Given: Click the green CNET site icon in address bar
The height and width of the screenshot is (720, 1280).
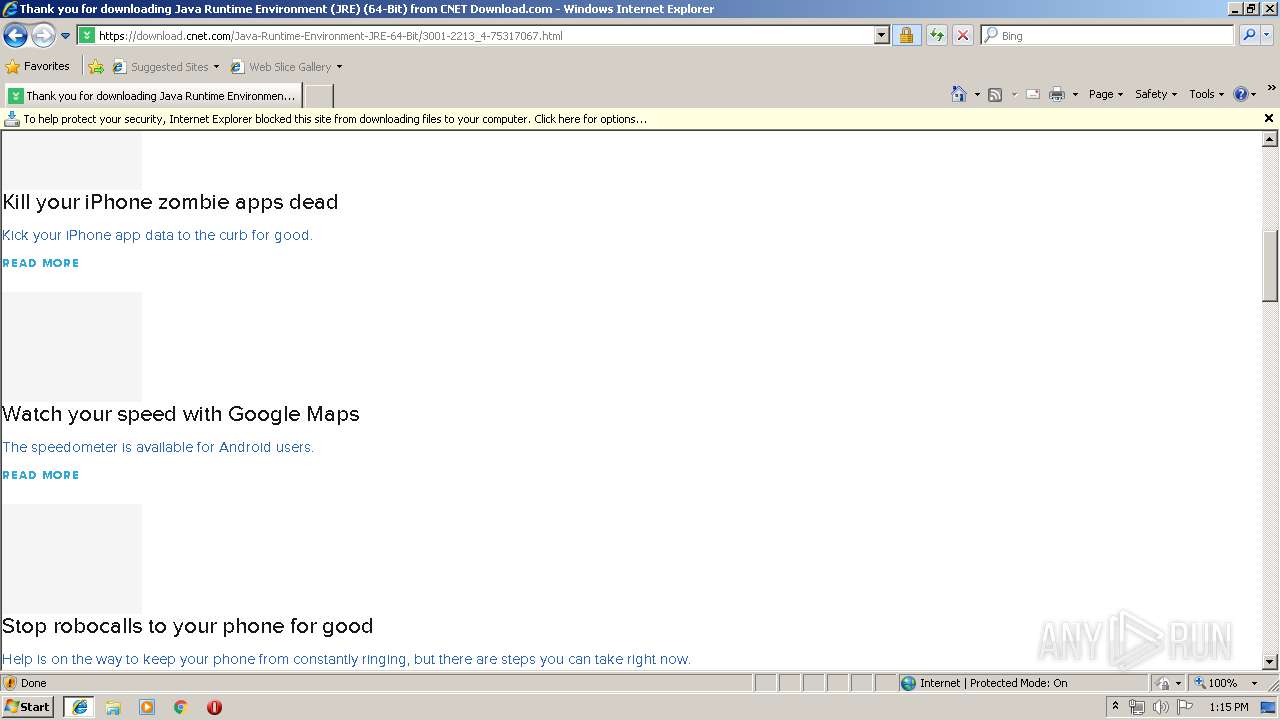Looking at the screenshot, I should point(87,35).
